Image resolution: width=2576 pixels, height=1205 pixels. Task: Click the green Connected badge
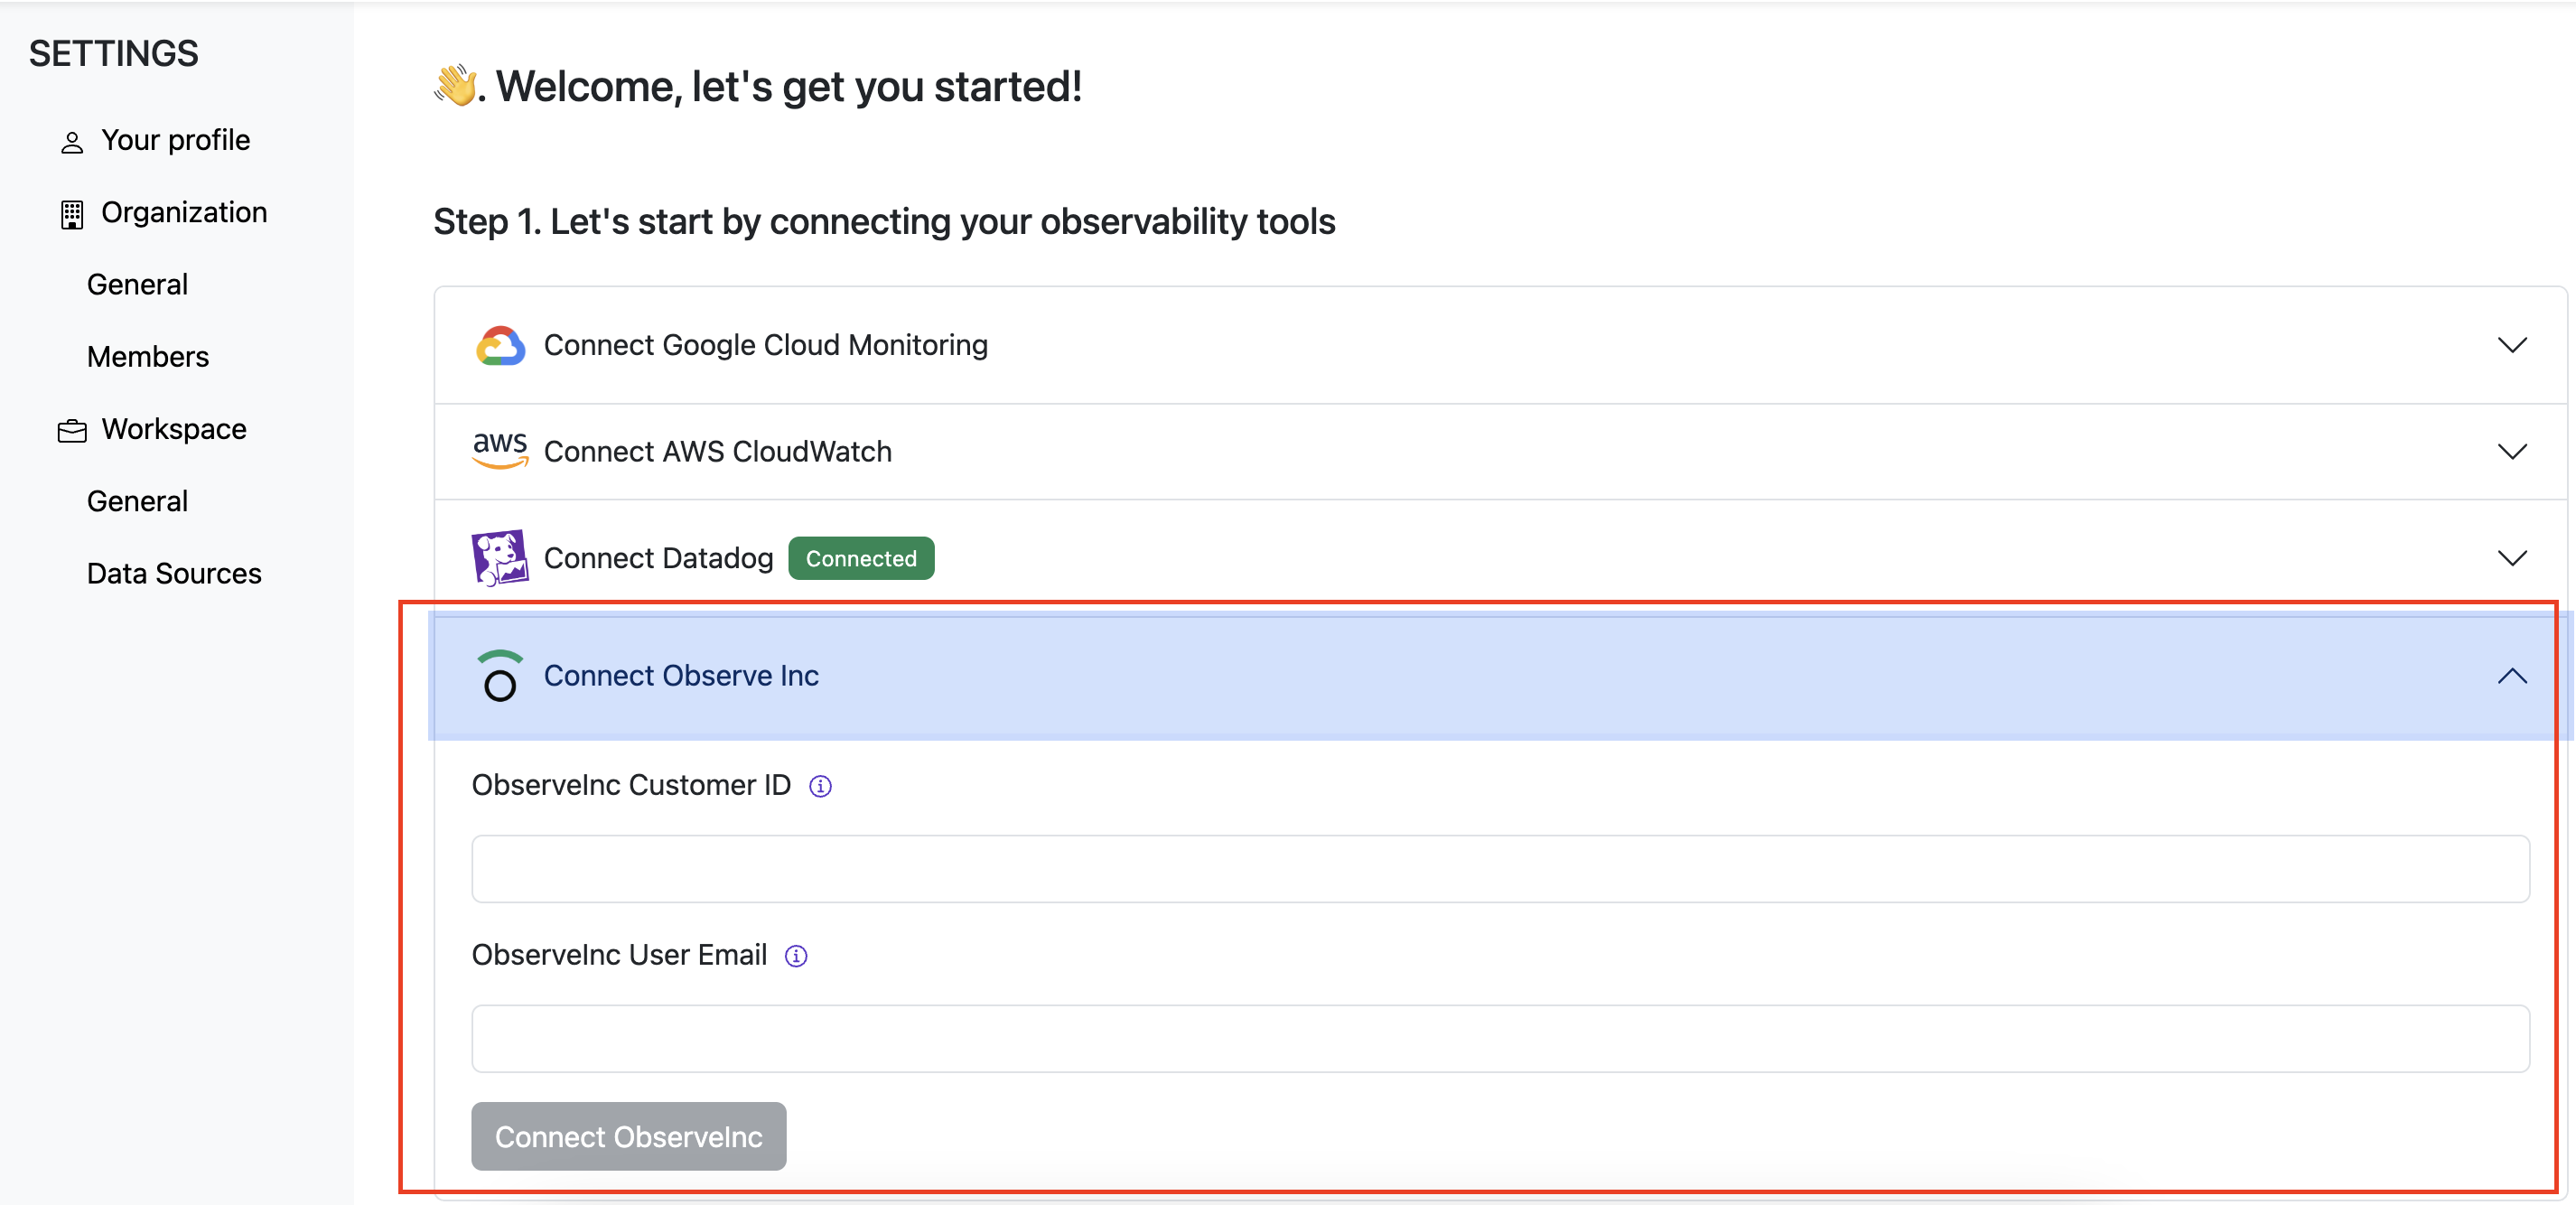click(861, 558)
